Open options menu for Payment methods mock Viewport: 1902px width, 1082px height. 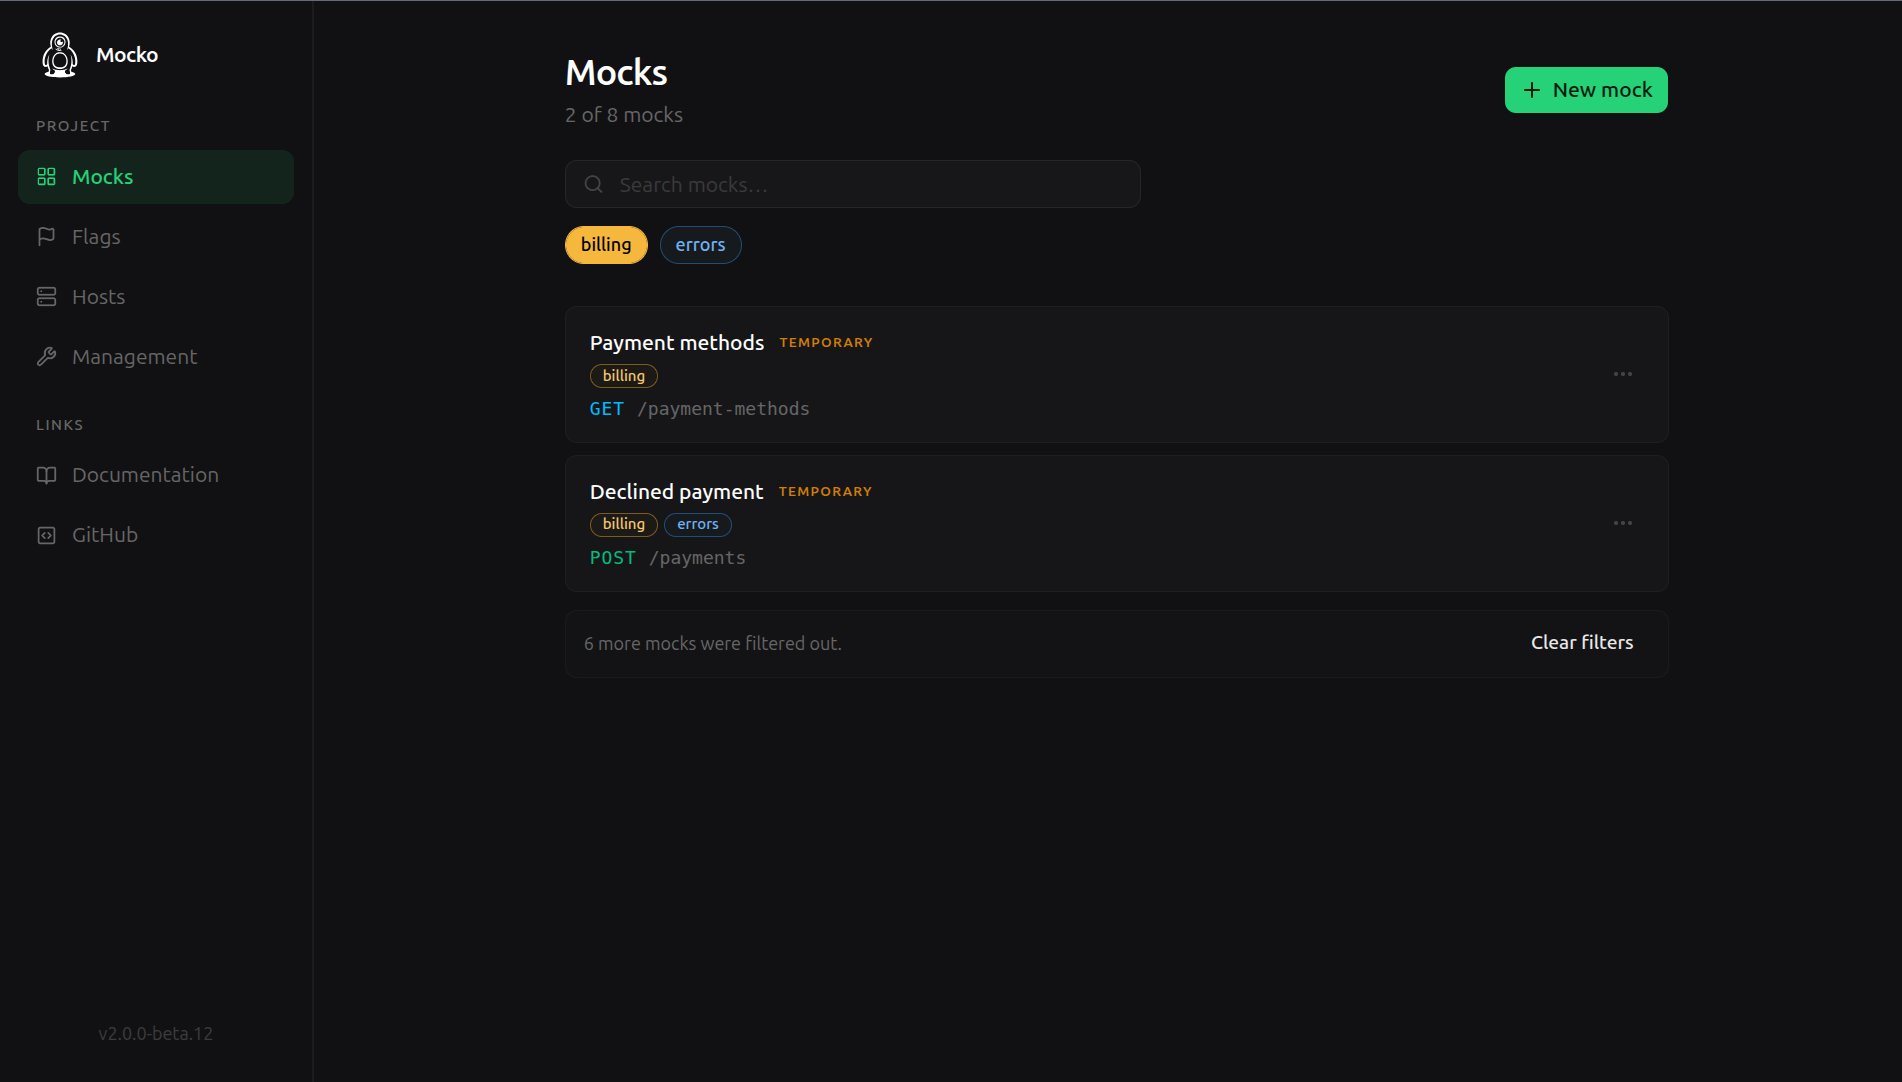(x=1622, y=374)
